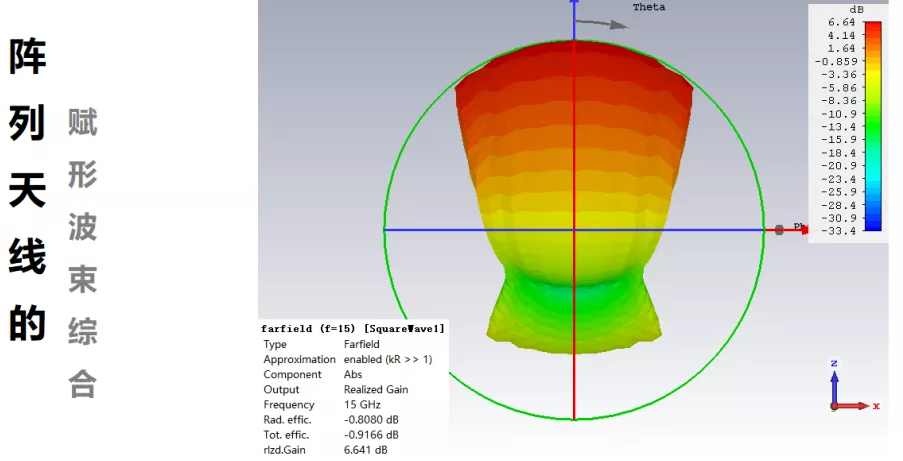Screen dimensions: 903x461
Task: Click the dB color scale bar
Action: [x=873, y=126]
